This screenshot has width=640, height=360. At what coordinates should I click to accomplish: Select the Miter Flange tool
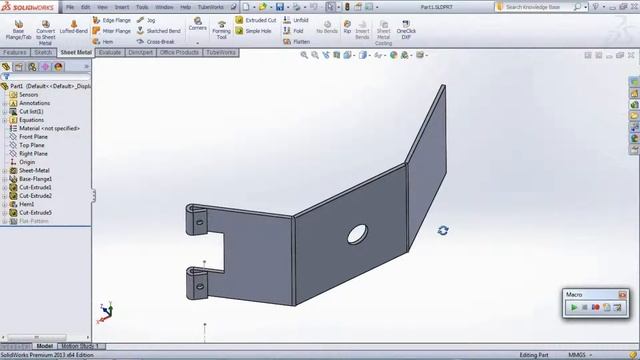[x=112, y=31]
